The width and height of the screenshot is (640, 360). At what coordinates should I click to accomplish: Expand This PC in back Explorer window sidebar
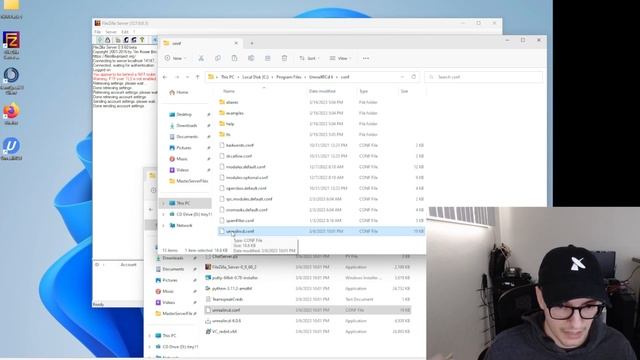tap(150, 336)
